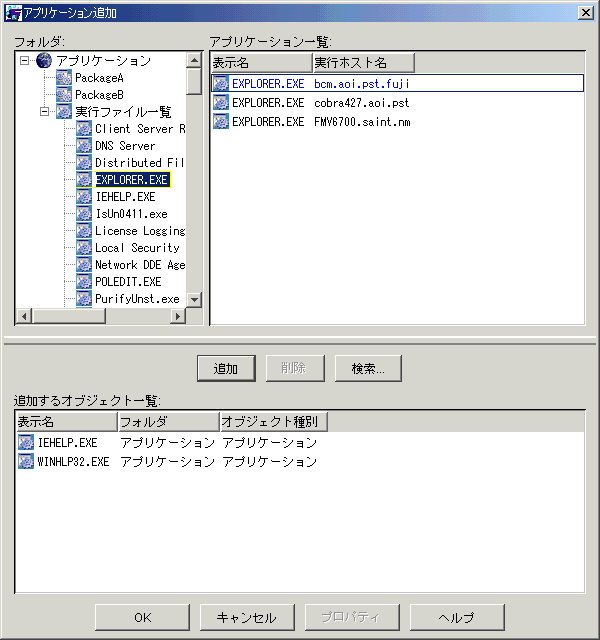600x640 pixels.
Task: Select POLEDIT.EXE in the tree
Action: pyautogui.click(x=128, y=282)
